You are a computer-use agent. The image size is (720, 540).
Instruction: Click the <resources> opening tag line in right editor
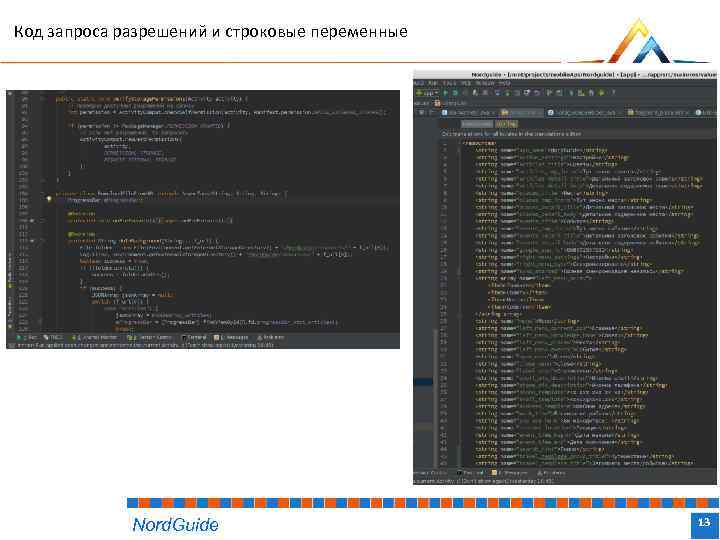click(x=479, y=143)
